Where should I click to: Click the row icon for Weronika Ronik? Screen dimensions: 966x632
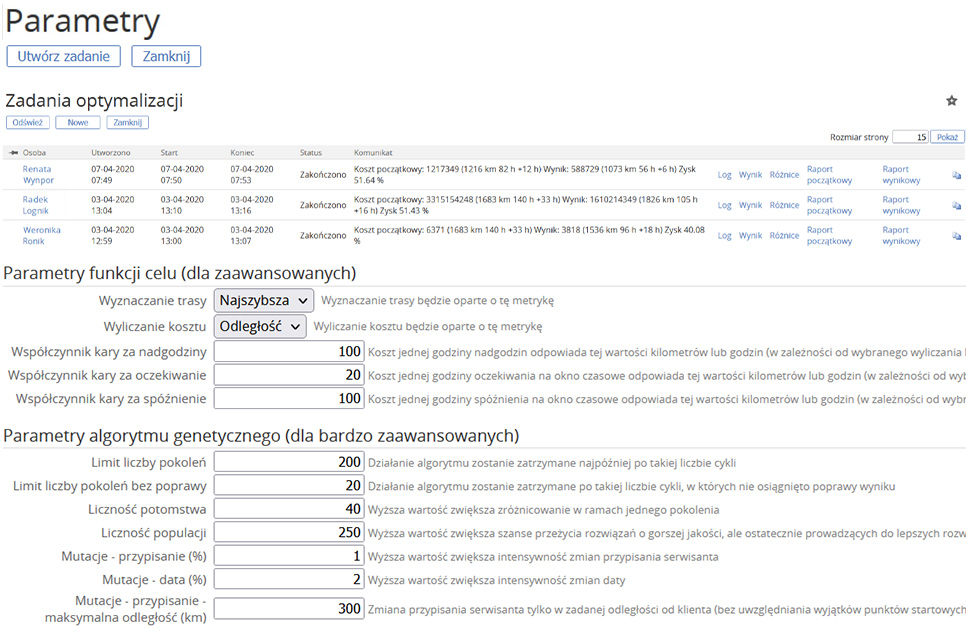pos(956,236)
